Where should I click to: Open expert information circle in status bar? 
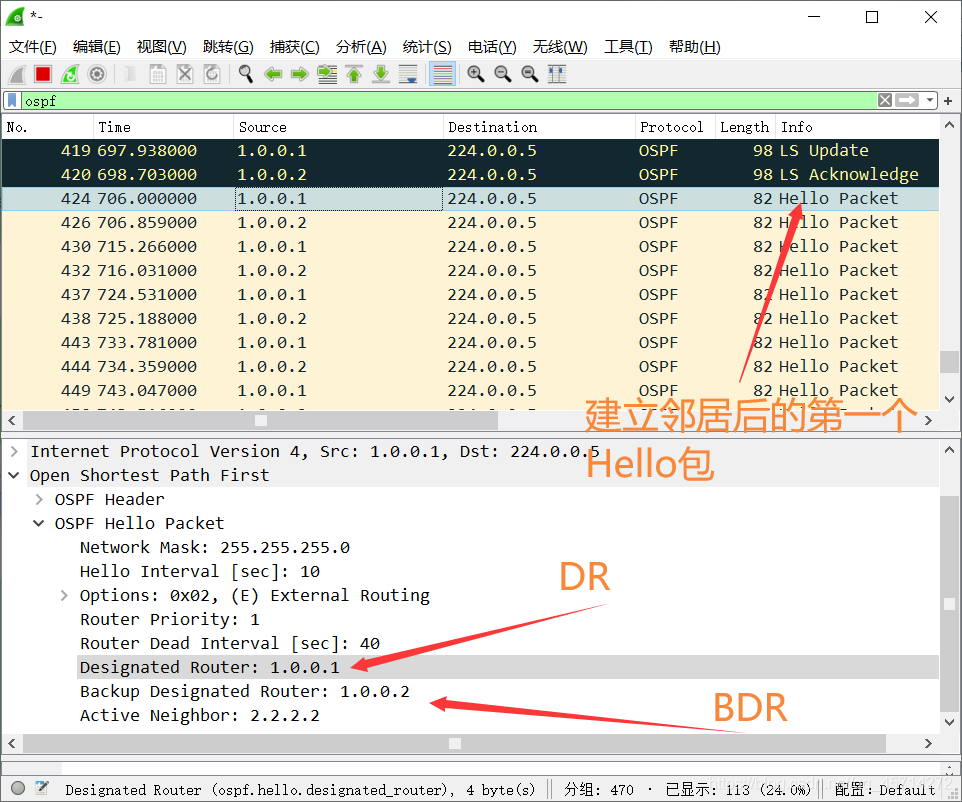click(18, 788)
